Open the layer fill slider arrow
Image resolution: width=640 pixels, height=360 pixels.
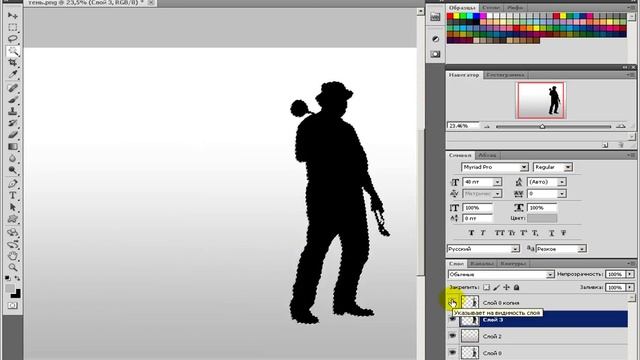click(630, 287)
